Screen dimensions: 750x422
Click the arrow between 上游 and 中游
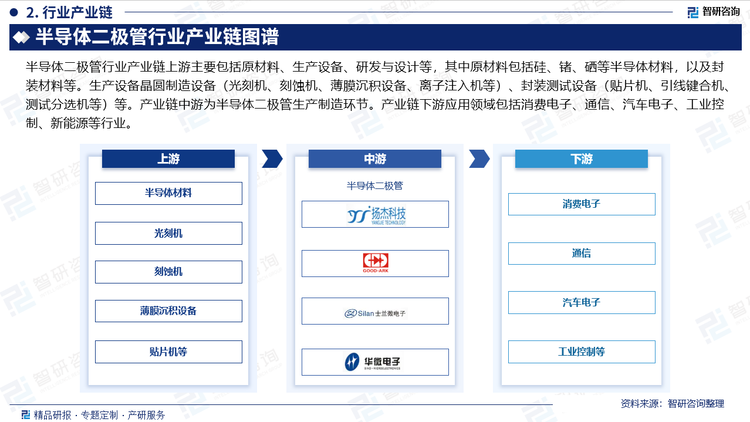(272, 159)
